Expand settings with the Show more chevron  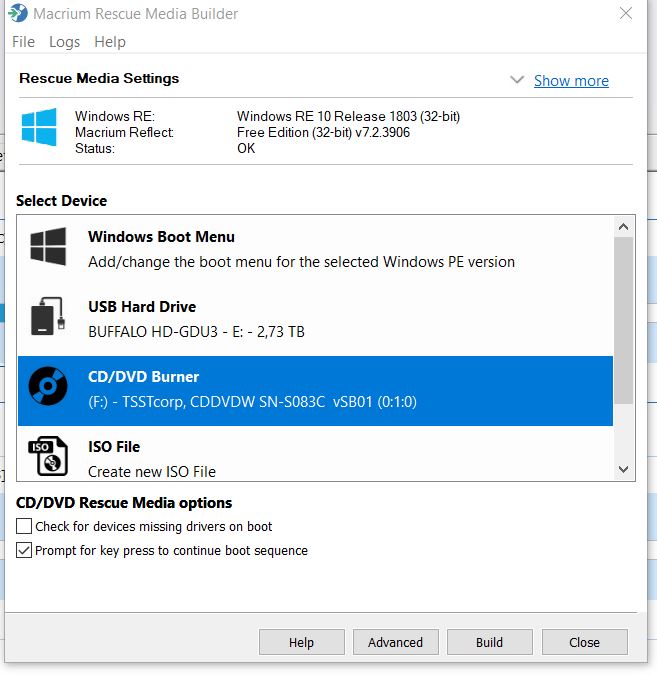[x=517, y=80]
